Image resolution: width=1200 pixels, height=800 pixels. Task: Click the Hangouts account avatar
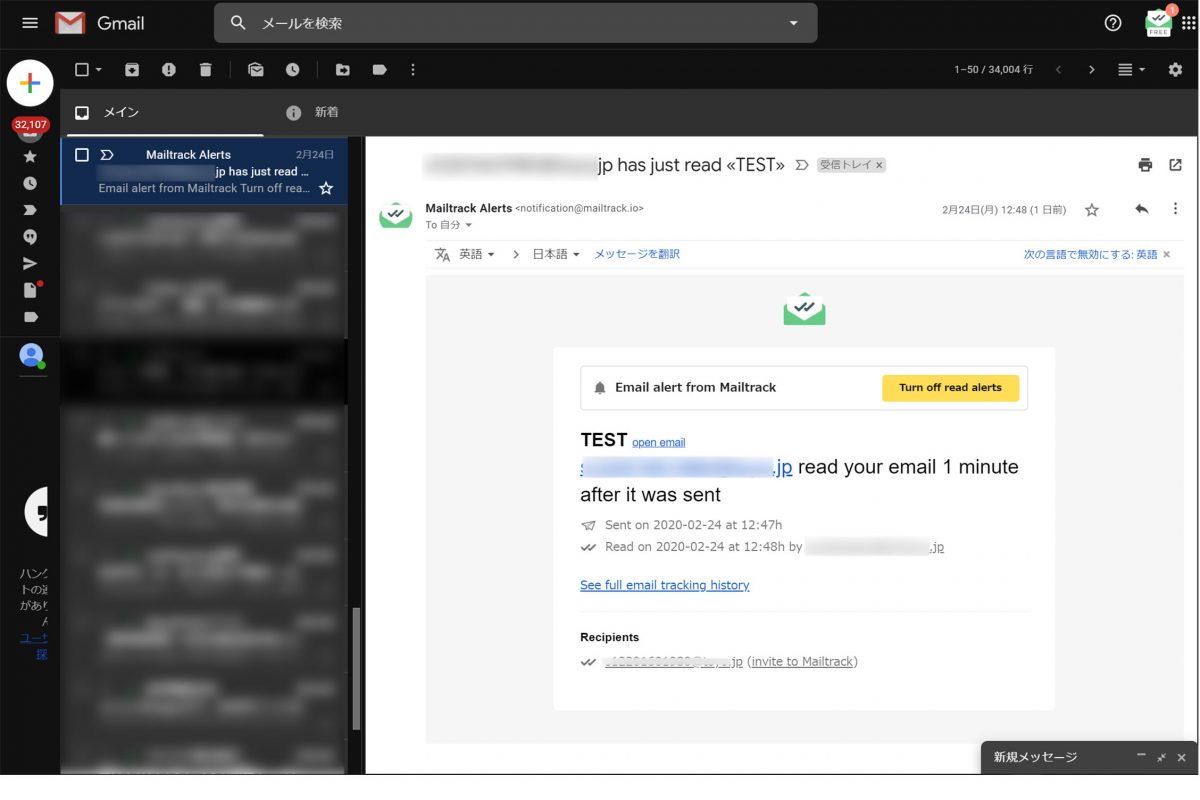pos(32,355)
